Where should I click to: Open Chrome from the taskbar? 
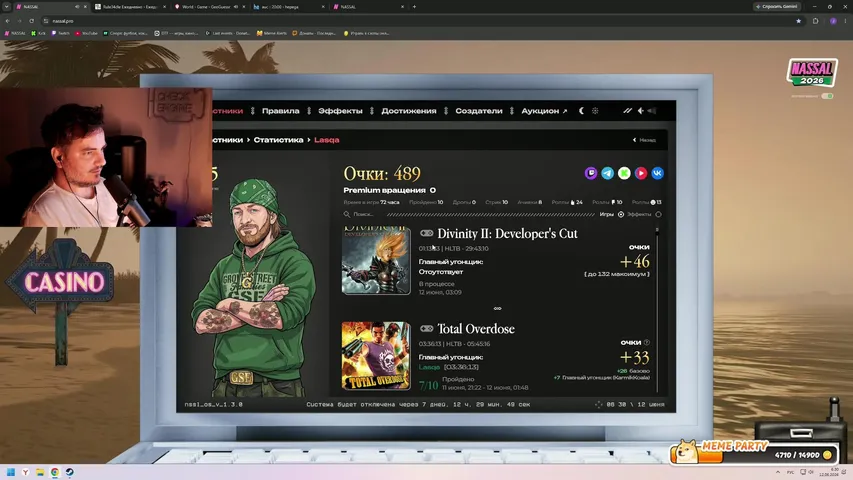[55, 472]
